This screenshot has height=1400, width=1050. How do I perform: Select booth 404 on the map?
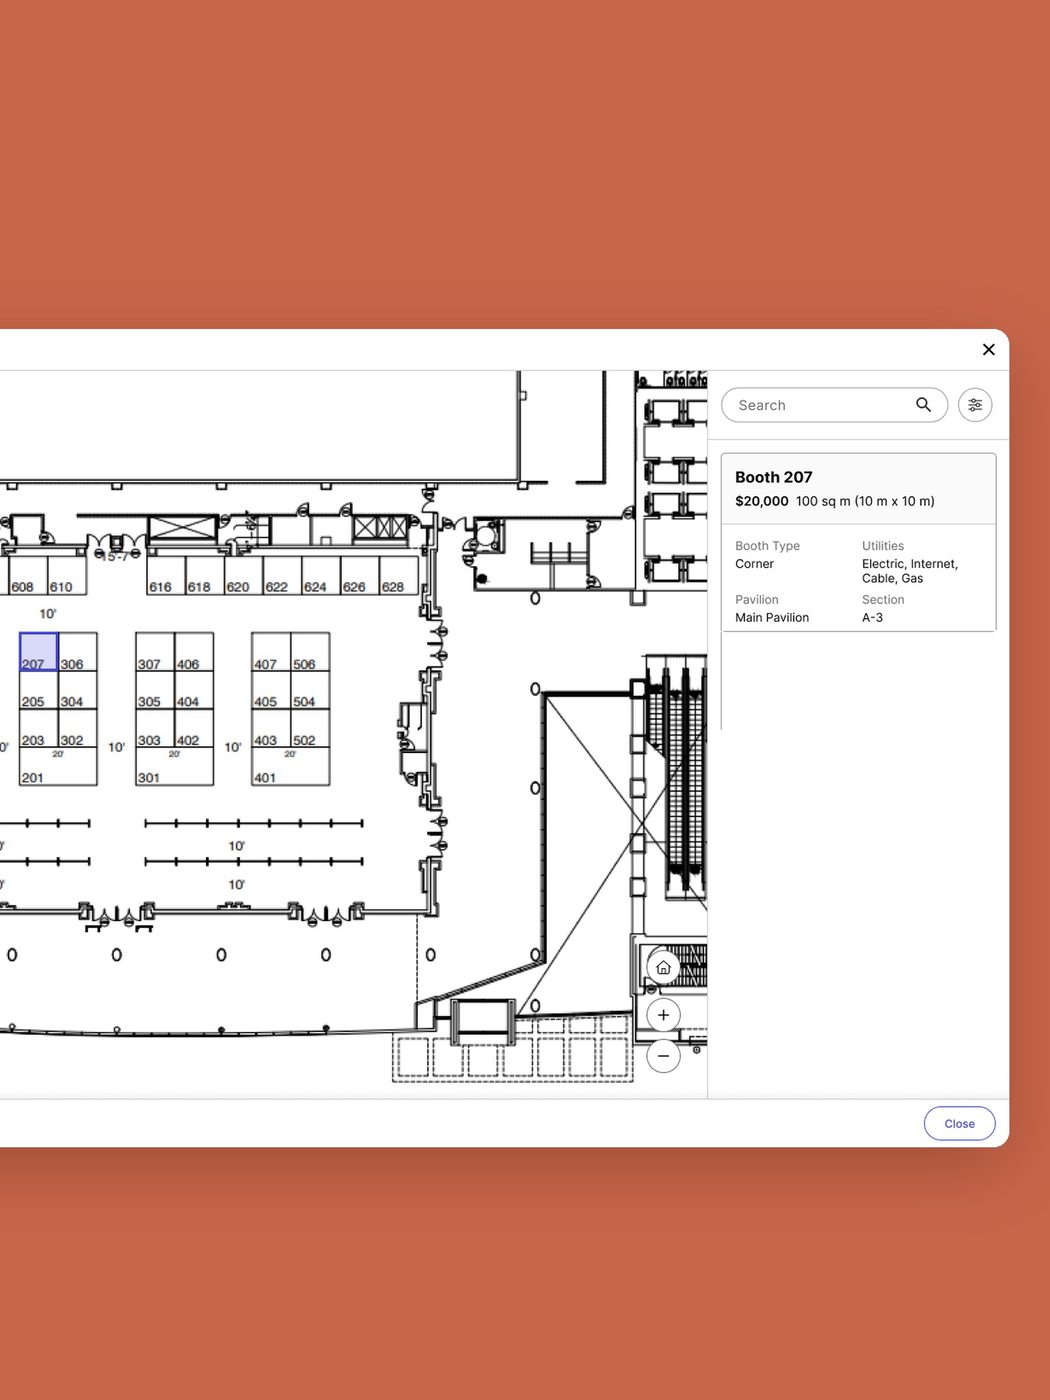click(194, 690)
